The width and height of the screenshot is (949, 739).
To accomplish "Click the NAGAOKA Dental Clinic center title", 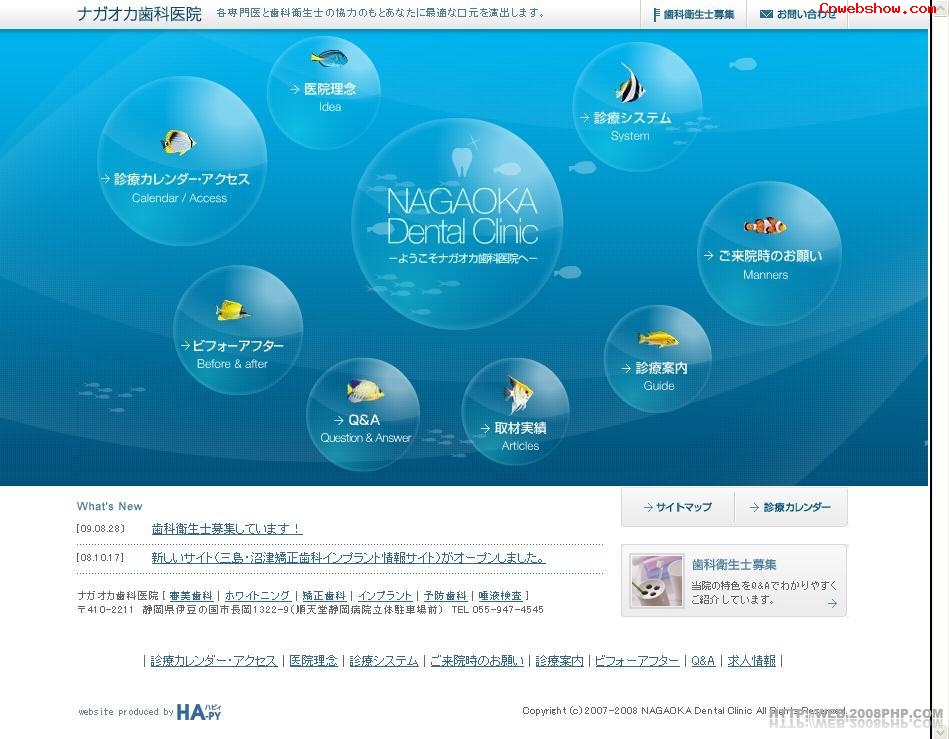I will coord(462,216).
